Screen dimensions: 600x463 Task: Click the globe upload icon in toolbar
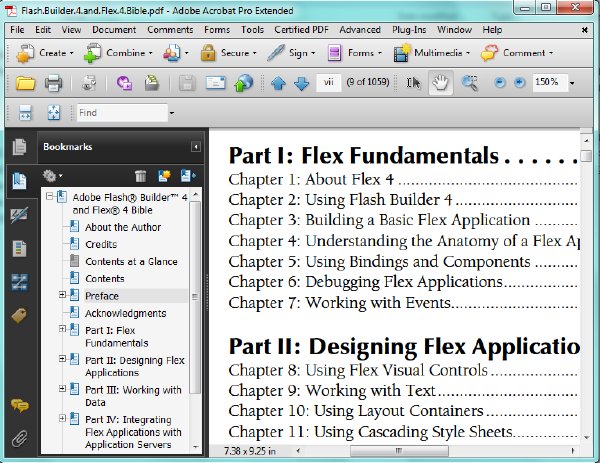(244, 82)
